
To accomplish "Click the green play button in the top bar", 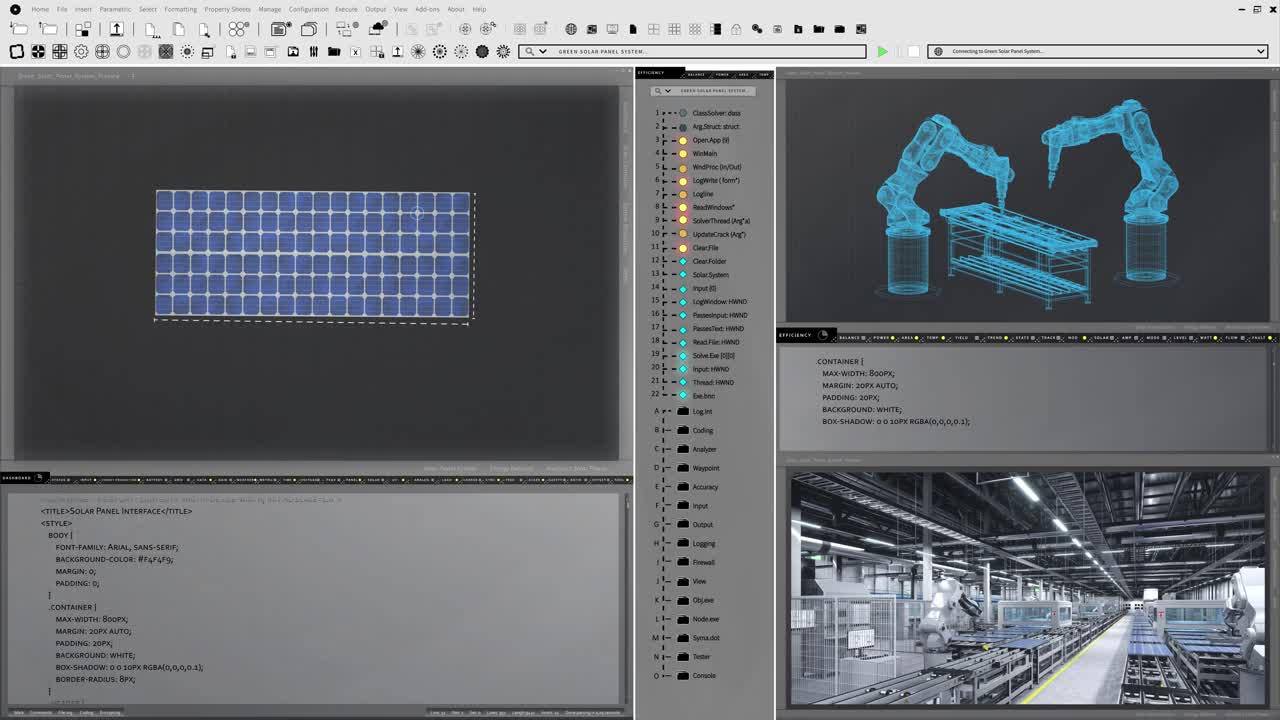I will coord(883,51).
